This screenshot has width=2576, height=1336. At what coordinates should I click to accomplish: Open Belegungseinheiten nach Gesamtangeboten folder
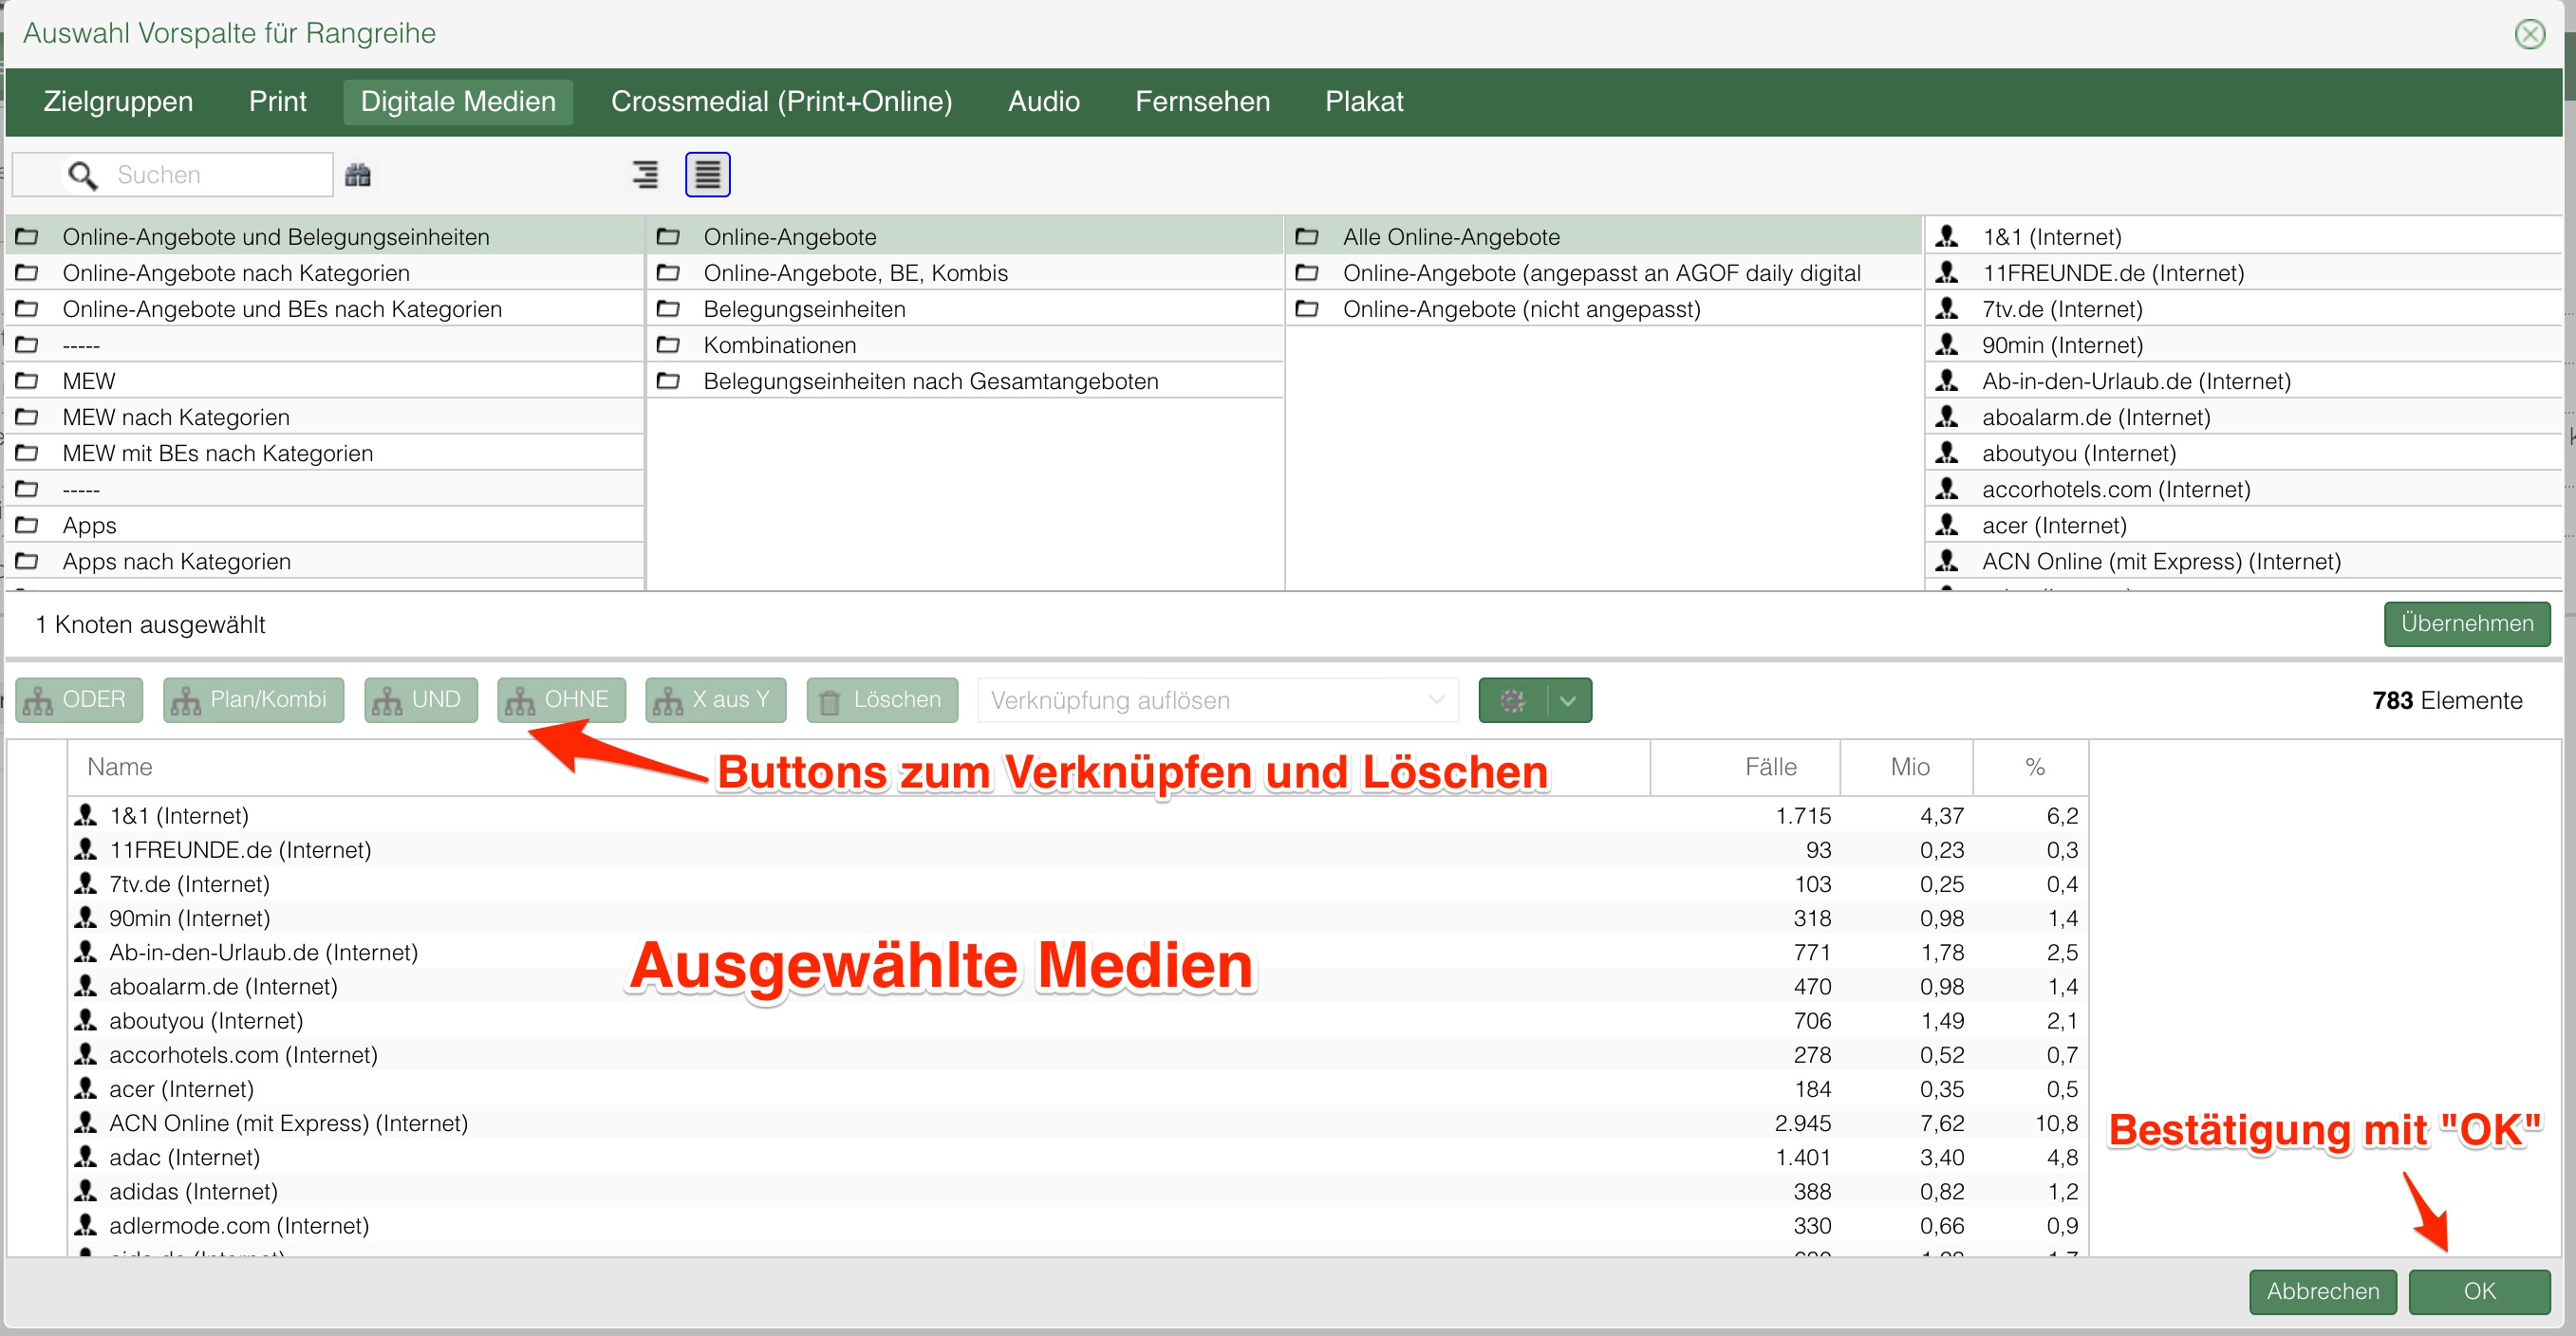[965, 381]
